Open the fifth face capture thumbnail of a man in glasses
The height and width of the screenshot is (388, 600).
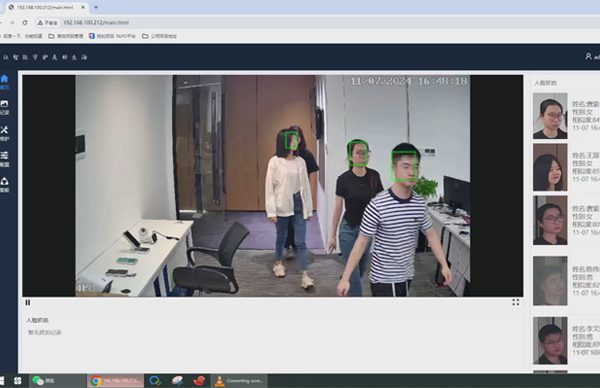(550, 341)
